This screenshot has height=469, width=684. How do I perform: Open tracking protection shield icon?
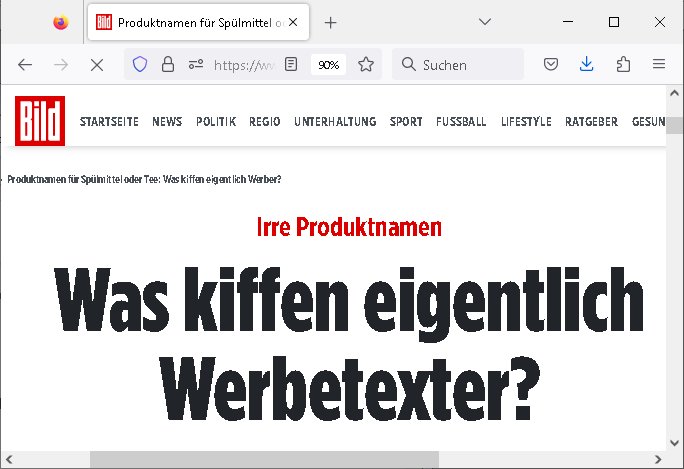[x=140, y=64]
